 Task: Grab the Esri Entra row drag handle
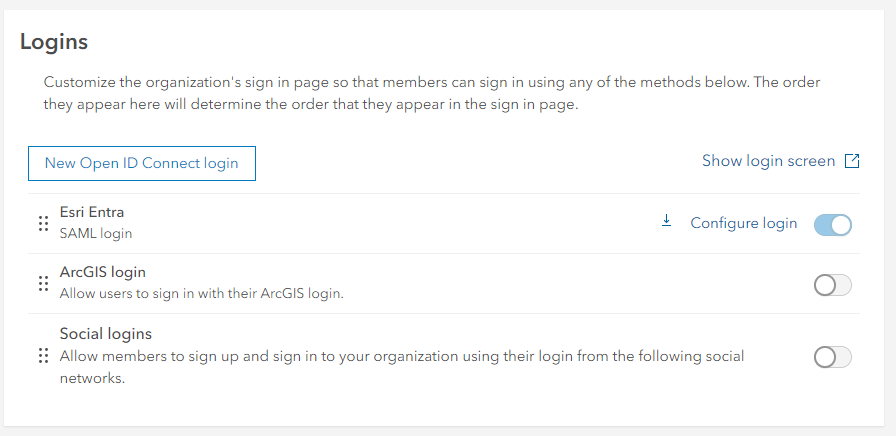(x=43, y=223)
